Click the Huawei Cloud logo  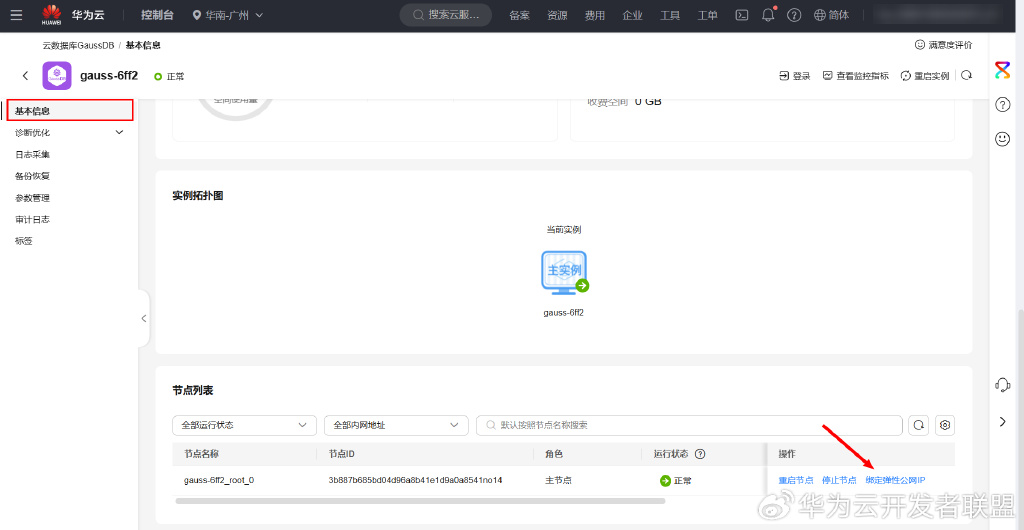click(52, 15)
